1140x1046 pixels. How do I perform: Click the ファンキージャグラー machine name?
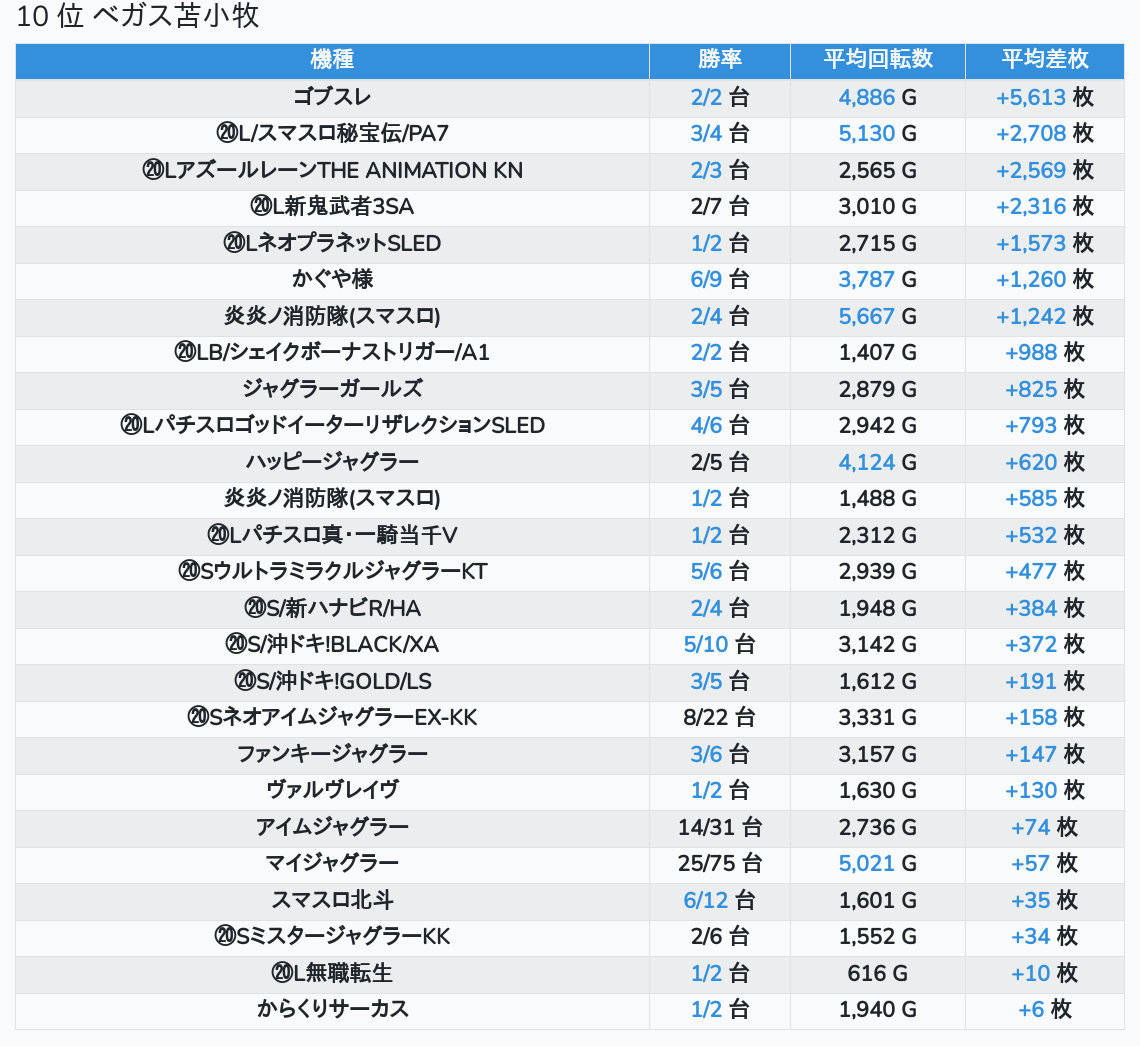pos(332,754)
